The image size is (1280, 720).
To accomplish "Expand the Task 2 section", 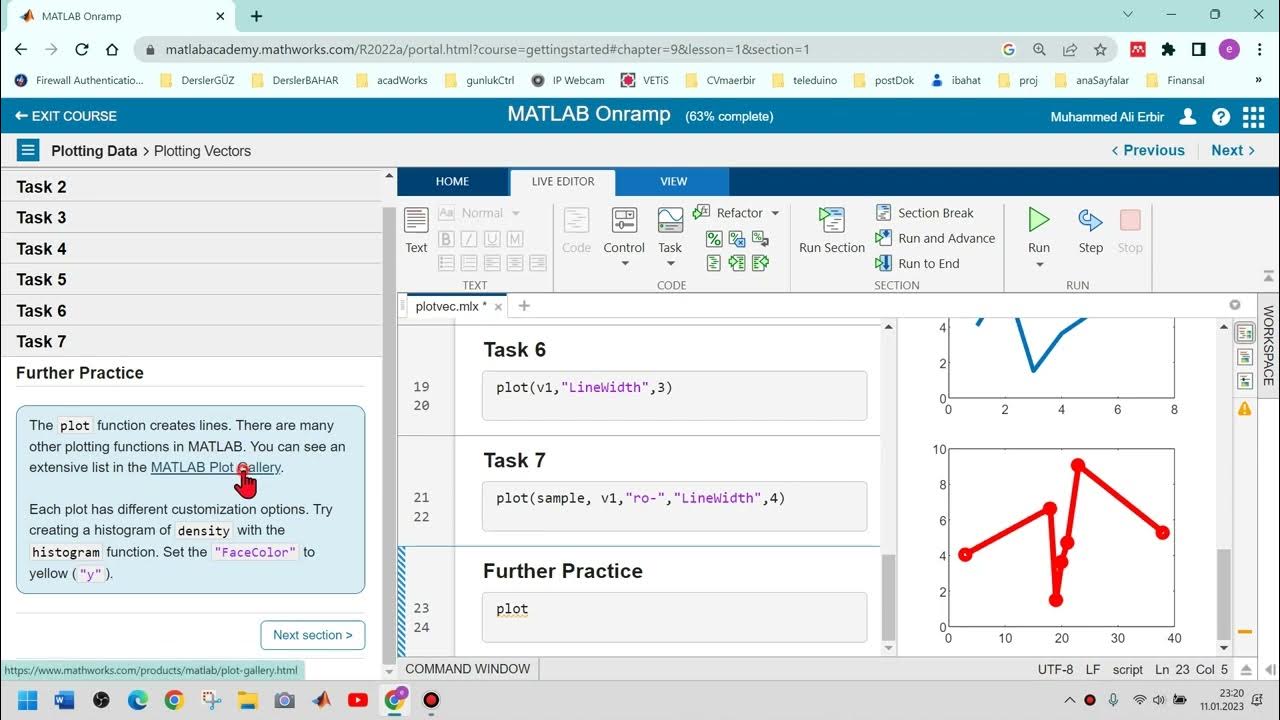I will pyautogui.click(x=191, y=187).
